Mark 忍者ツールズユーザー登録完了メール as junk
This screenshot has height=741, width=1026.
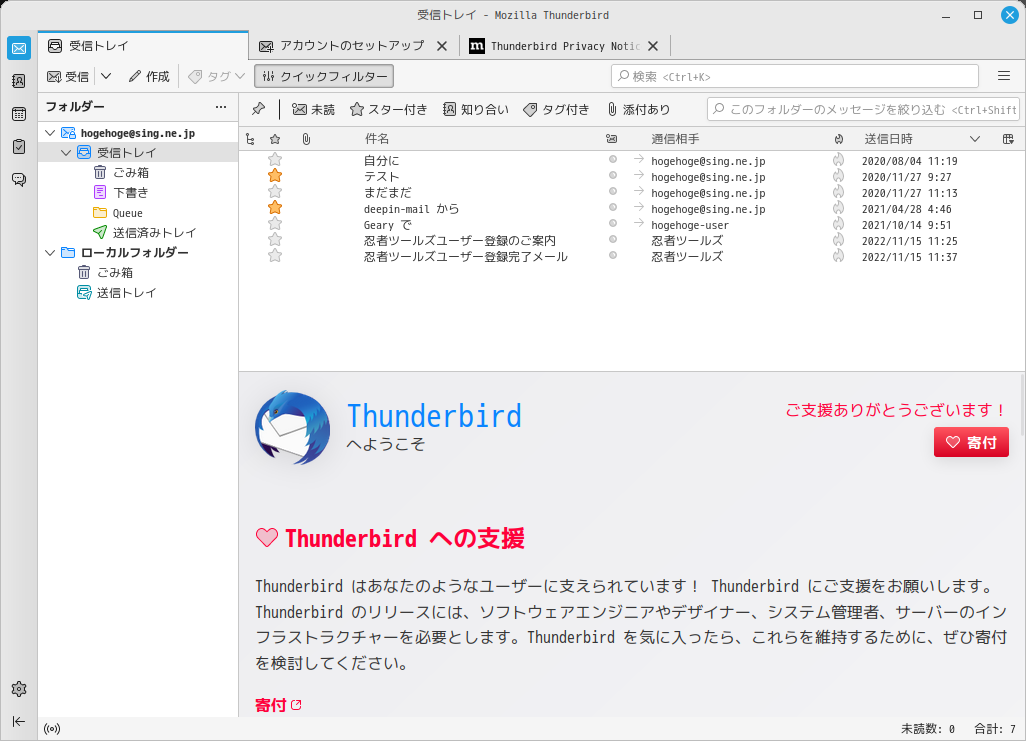point(838,256)
